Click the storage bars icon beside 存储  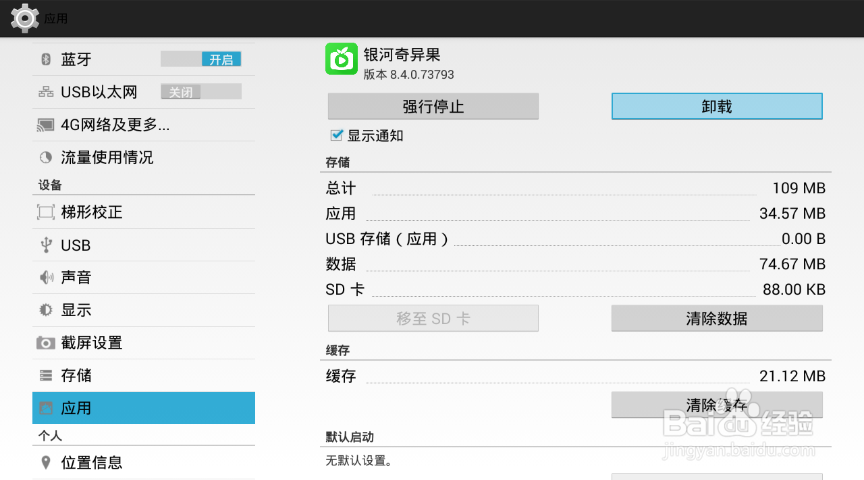point(46,376)
